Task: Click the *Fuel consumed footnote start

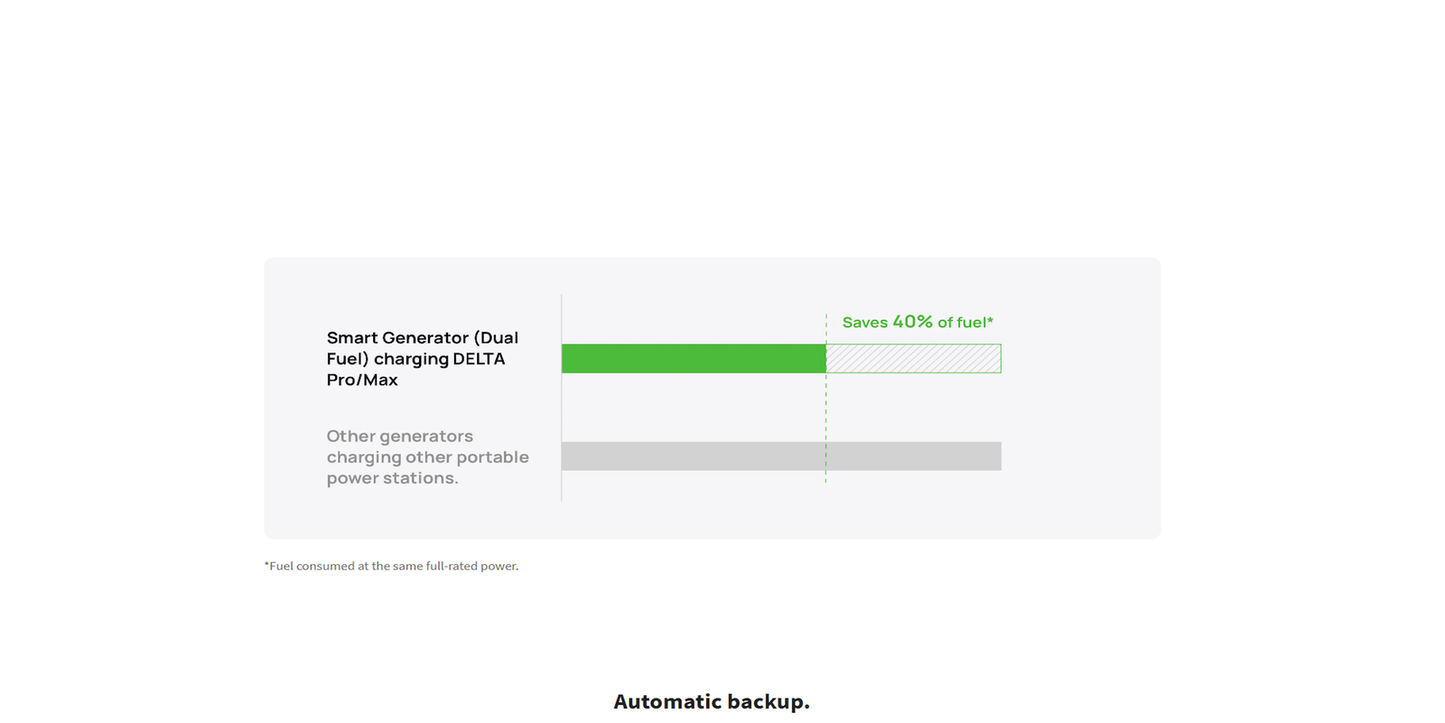Action: pyautogui.click(x=278, y=566)
